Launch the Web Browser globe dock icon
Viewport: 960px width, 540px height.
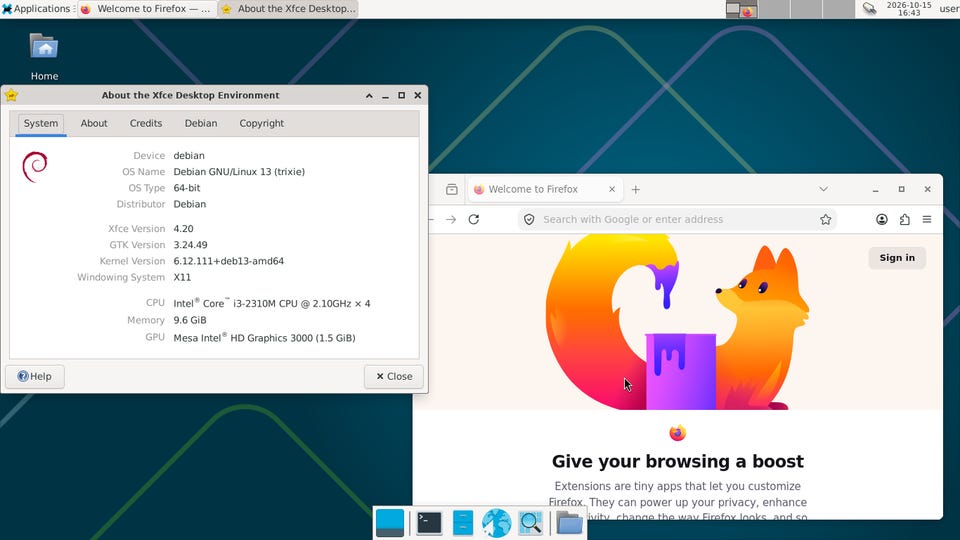497,523
